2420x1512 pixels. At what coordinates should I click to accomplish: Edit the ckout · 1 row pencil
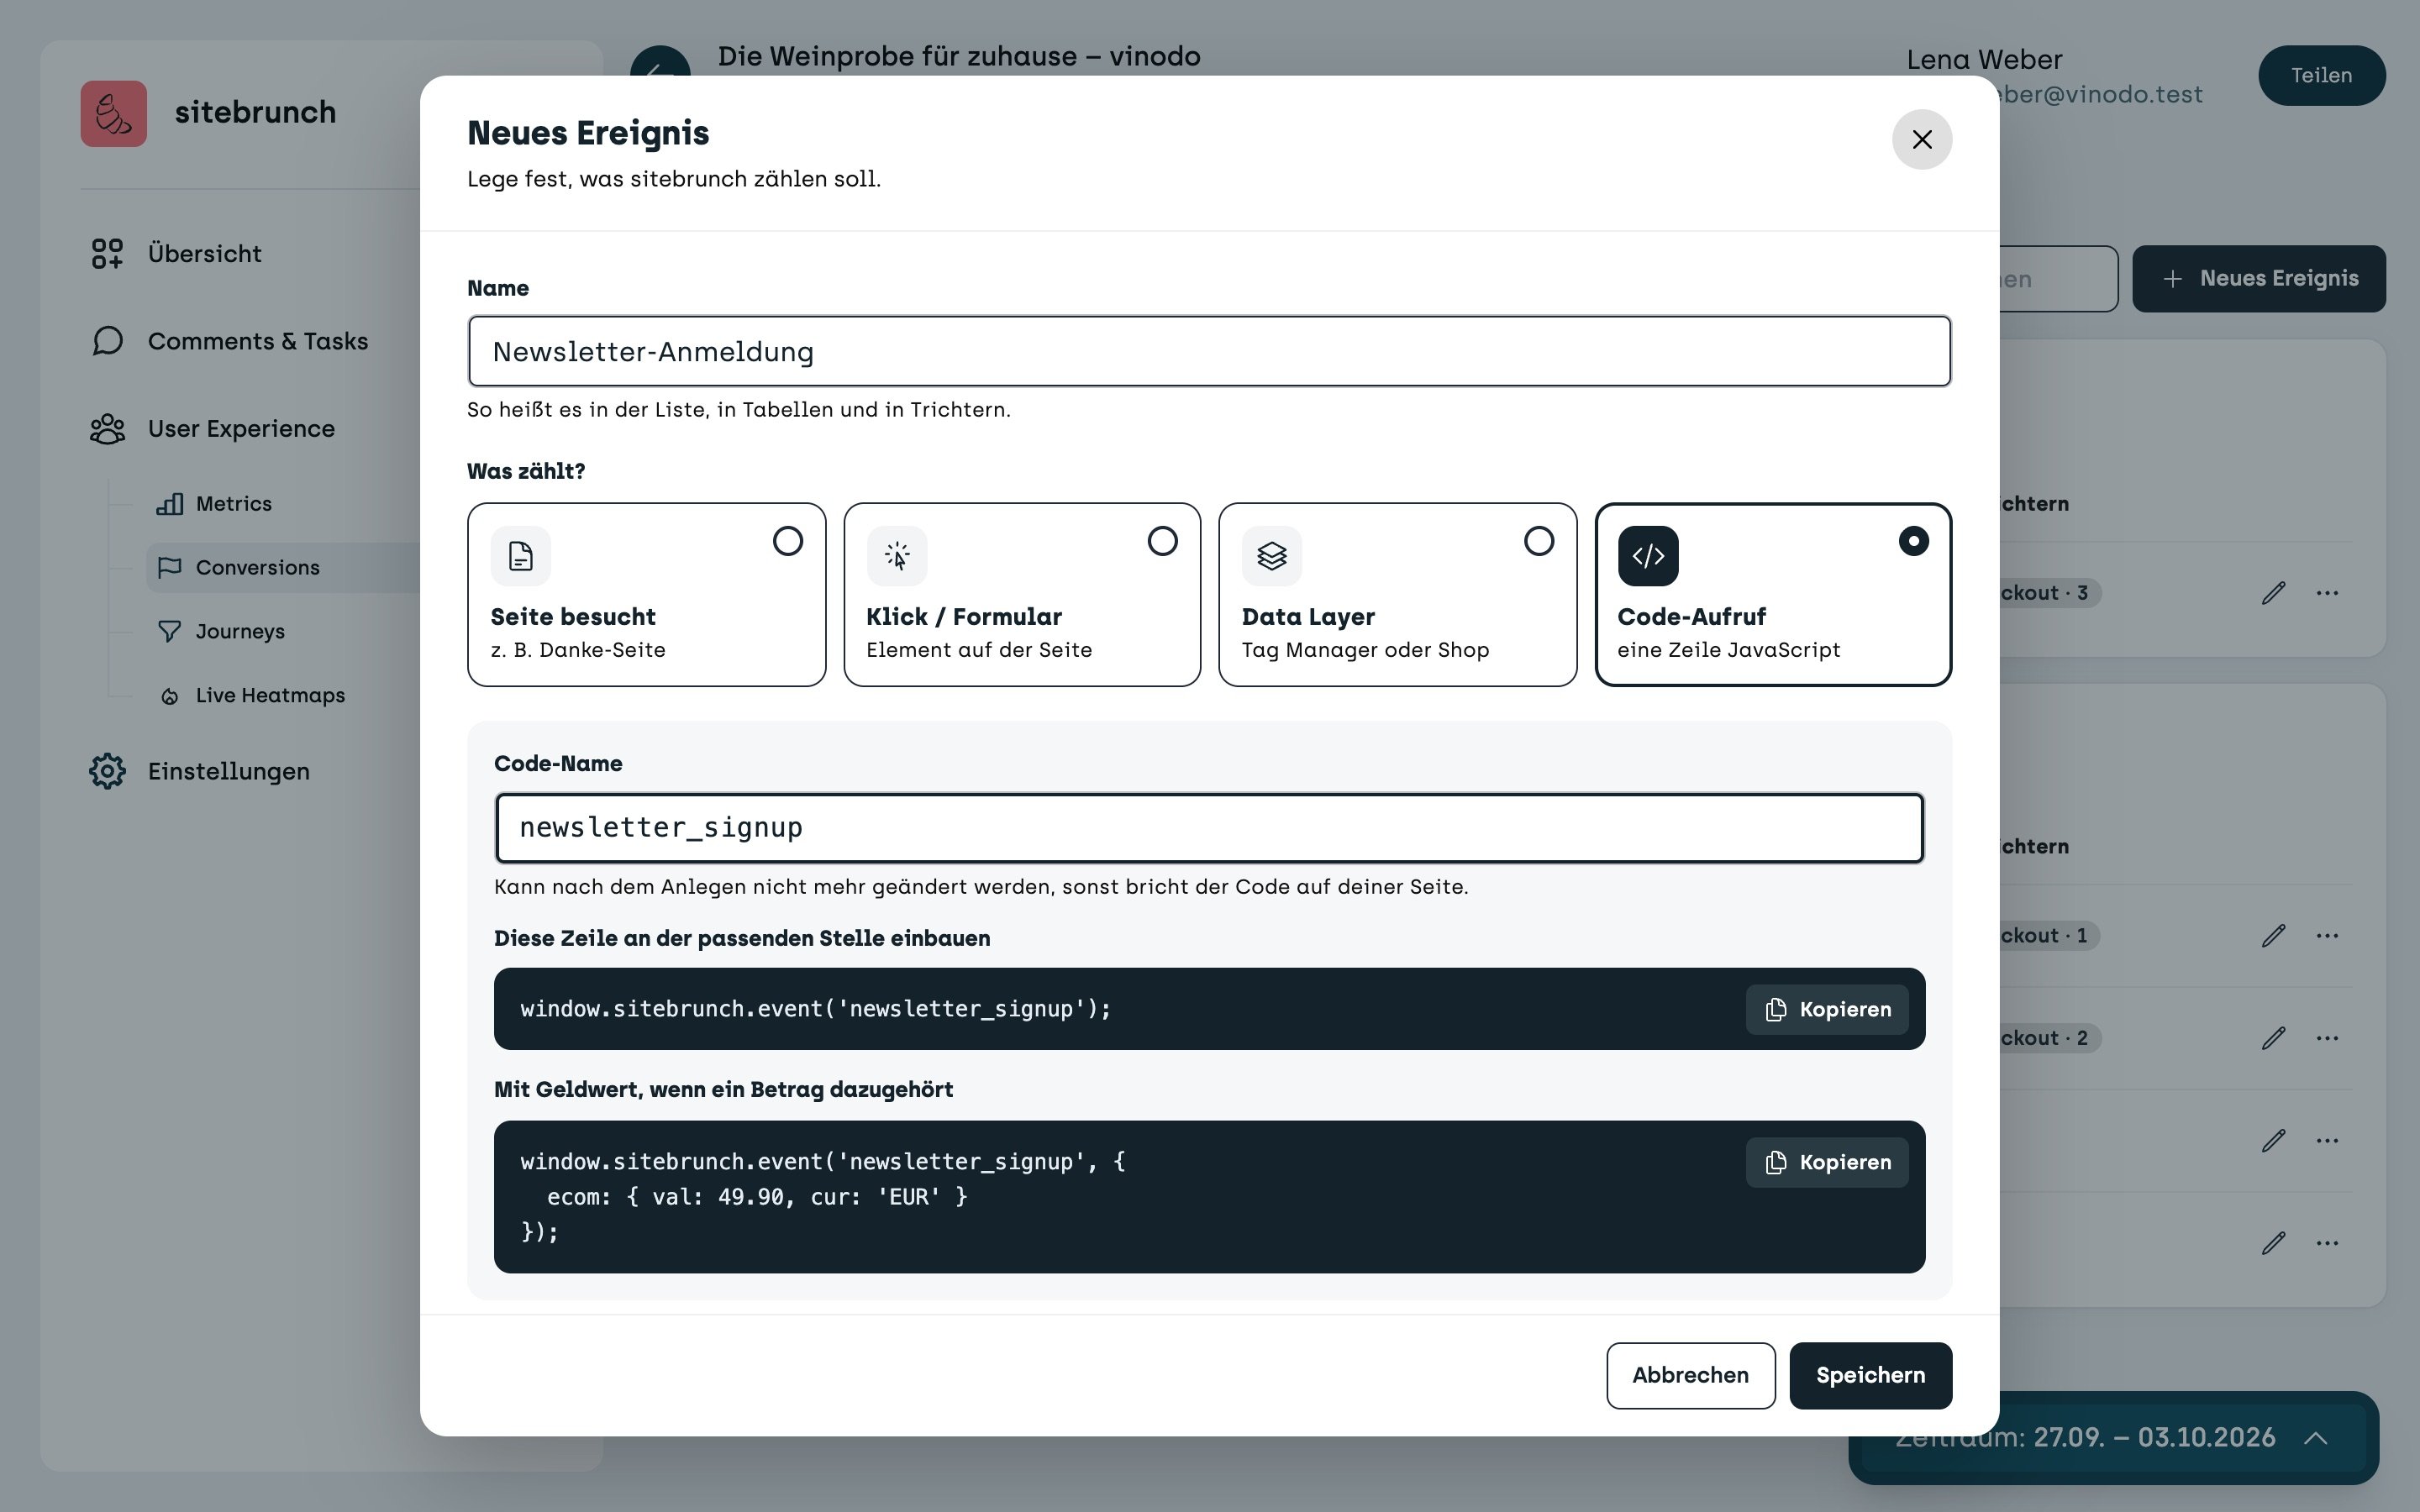pyautogui.click(x=2273, y=936)
